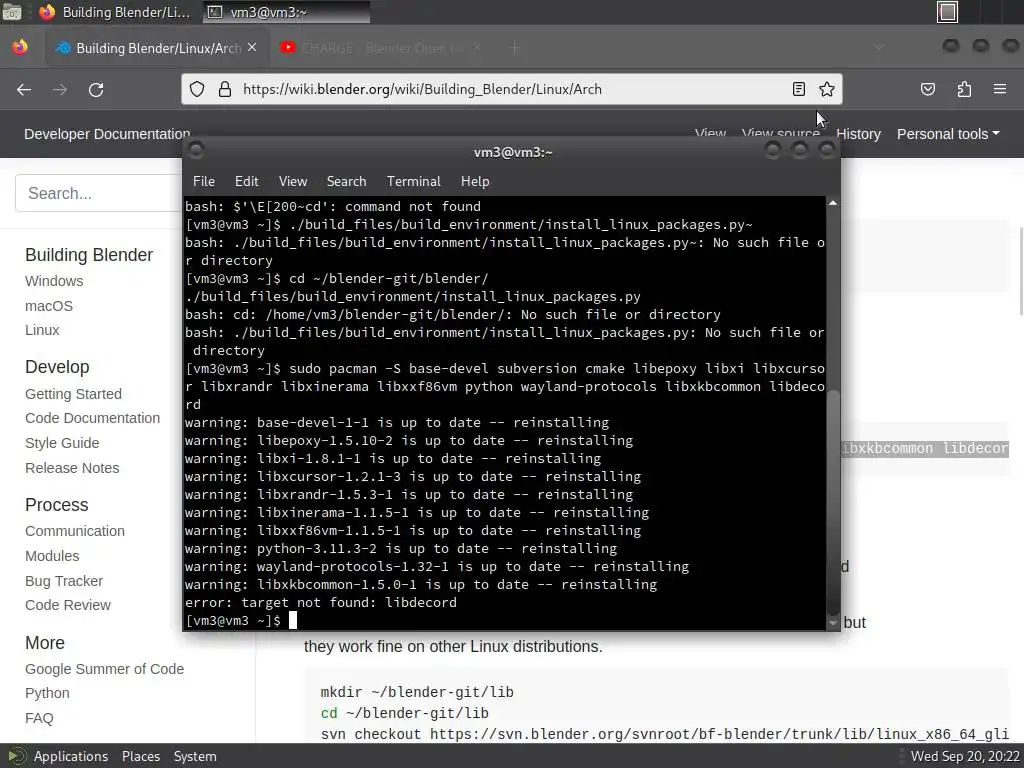Open the Firefox extensions puzzle icon
The width and height of the screenshot is (1024, 768).
pos(964,89)
